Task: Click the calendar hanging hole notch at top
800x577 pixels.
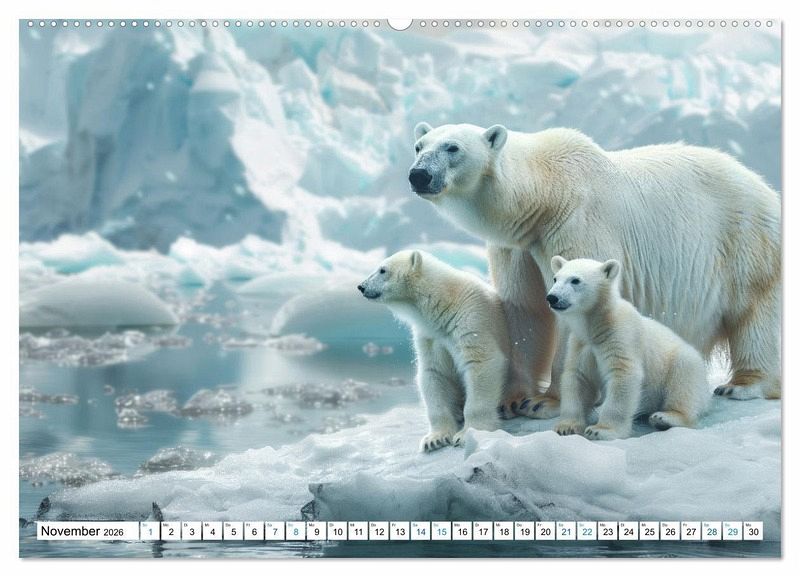Action: [x=400, y=23]
